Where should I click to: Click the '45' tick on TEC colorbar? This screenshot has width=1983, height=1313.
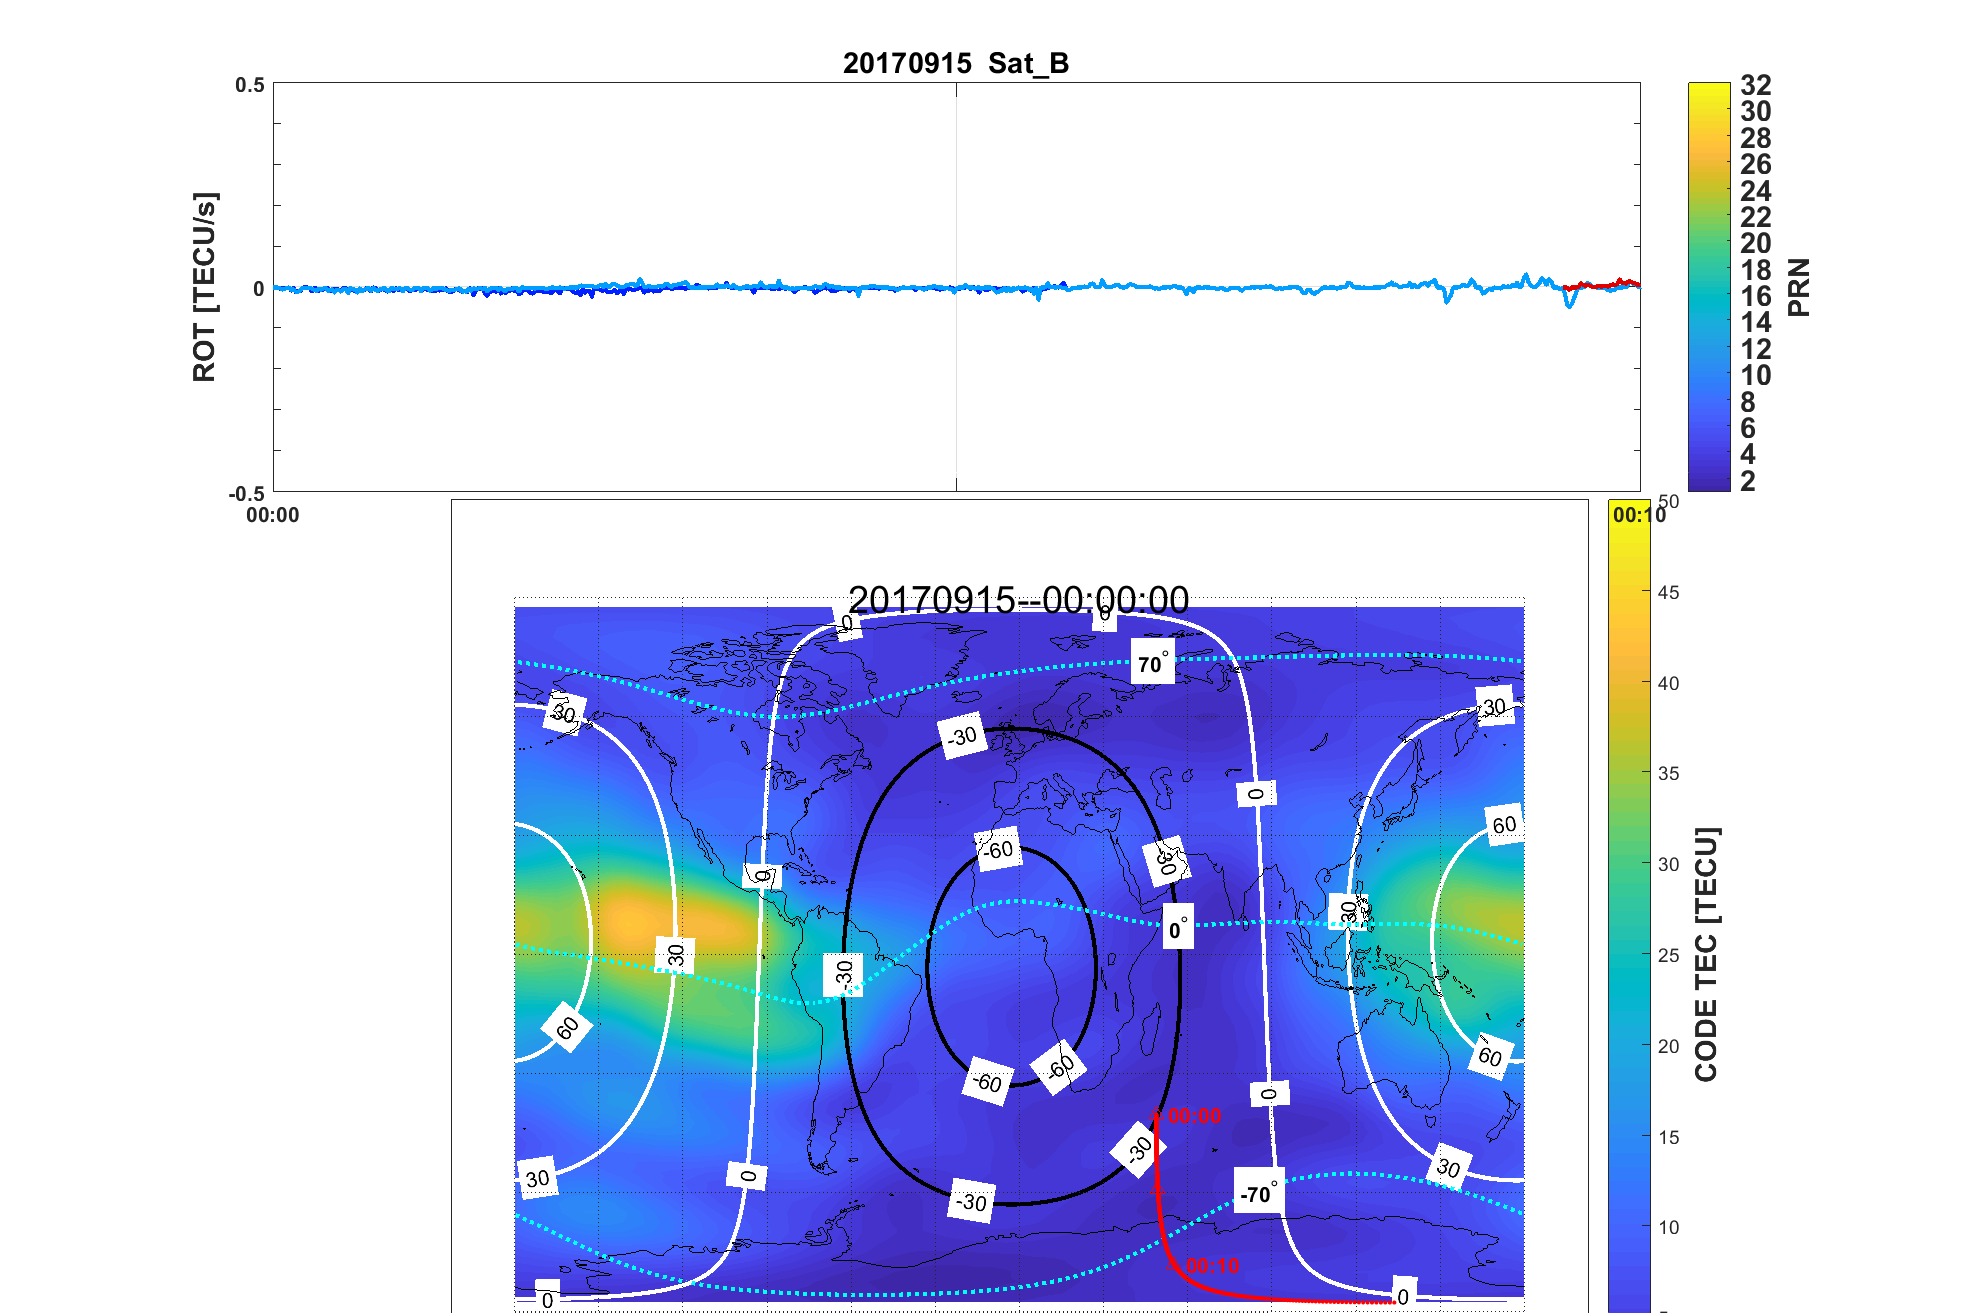(1668, 592)
